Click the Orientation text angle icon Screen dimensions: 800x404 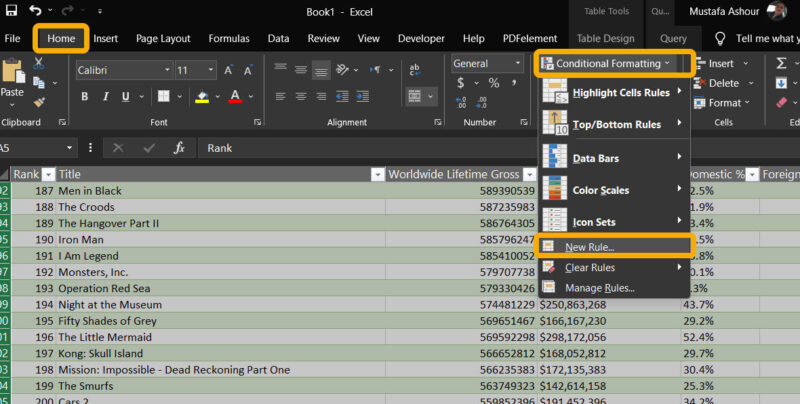pyautogui.click(x=343, y=69)
